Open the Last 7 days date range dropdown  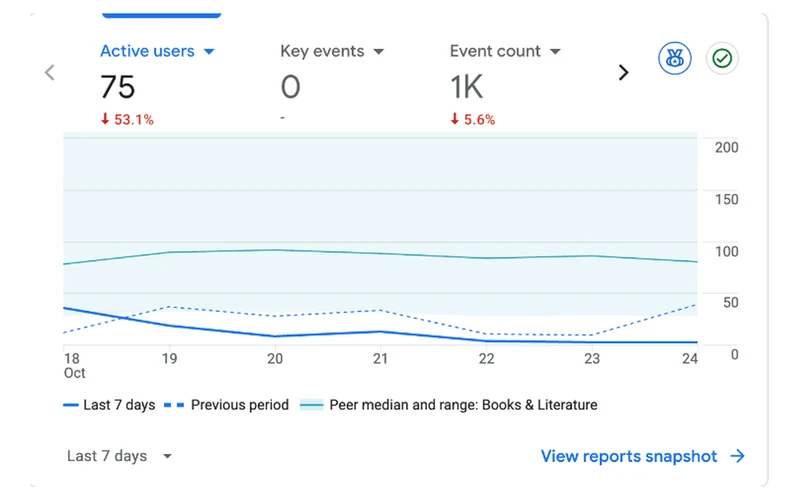[119, 456]
